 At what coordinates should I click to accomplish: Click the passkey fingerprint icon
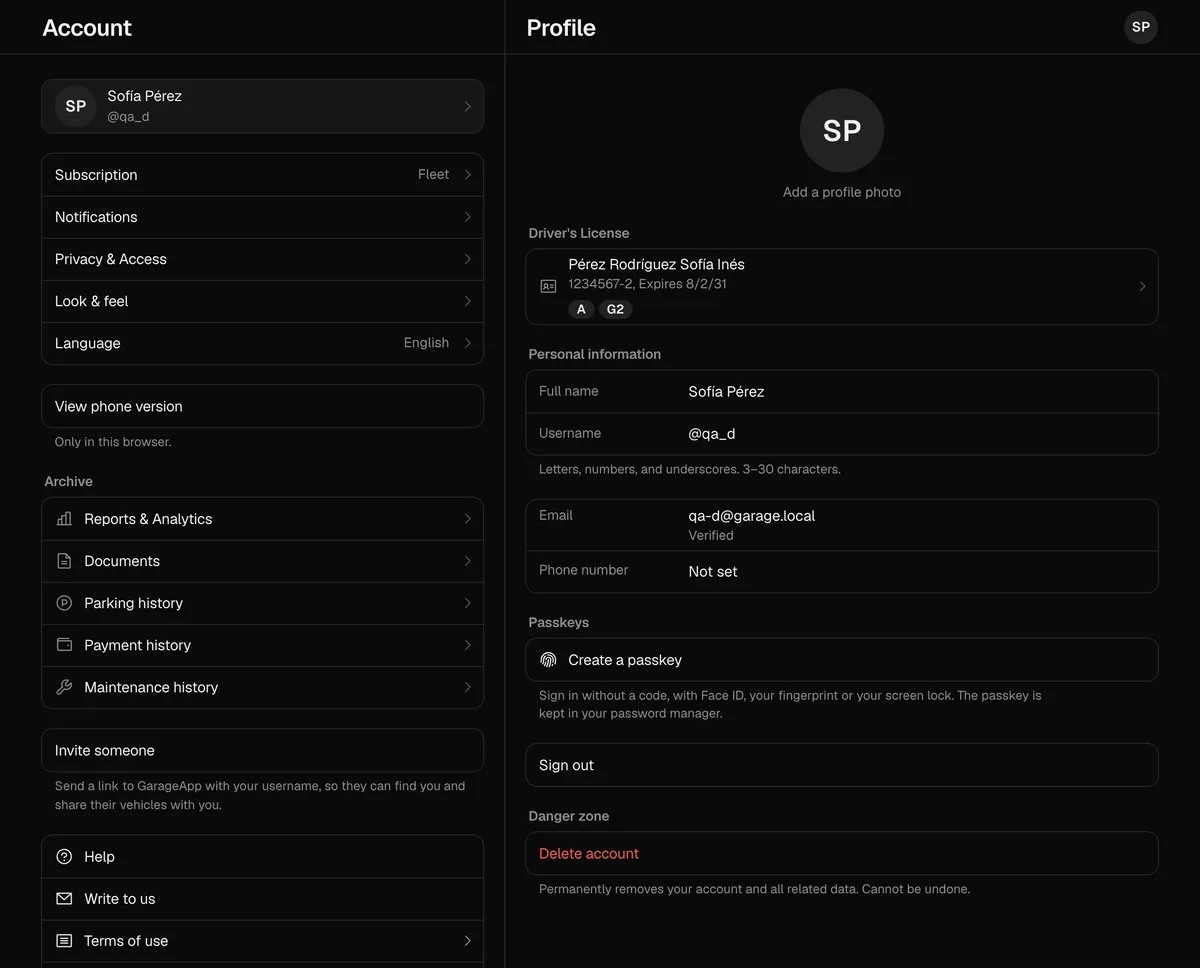pyautogui.click(x=548, y=660)
